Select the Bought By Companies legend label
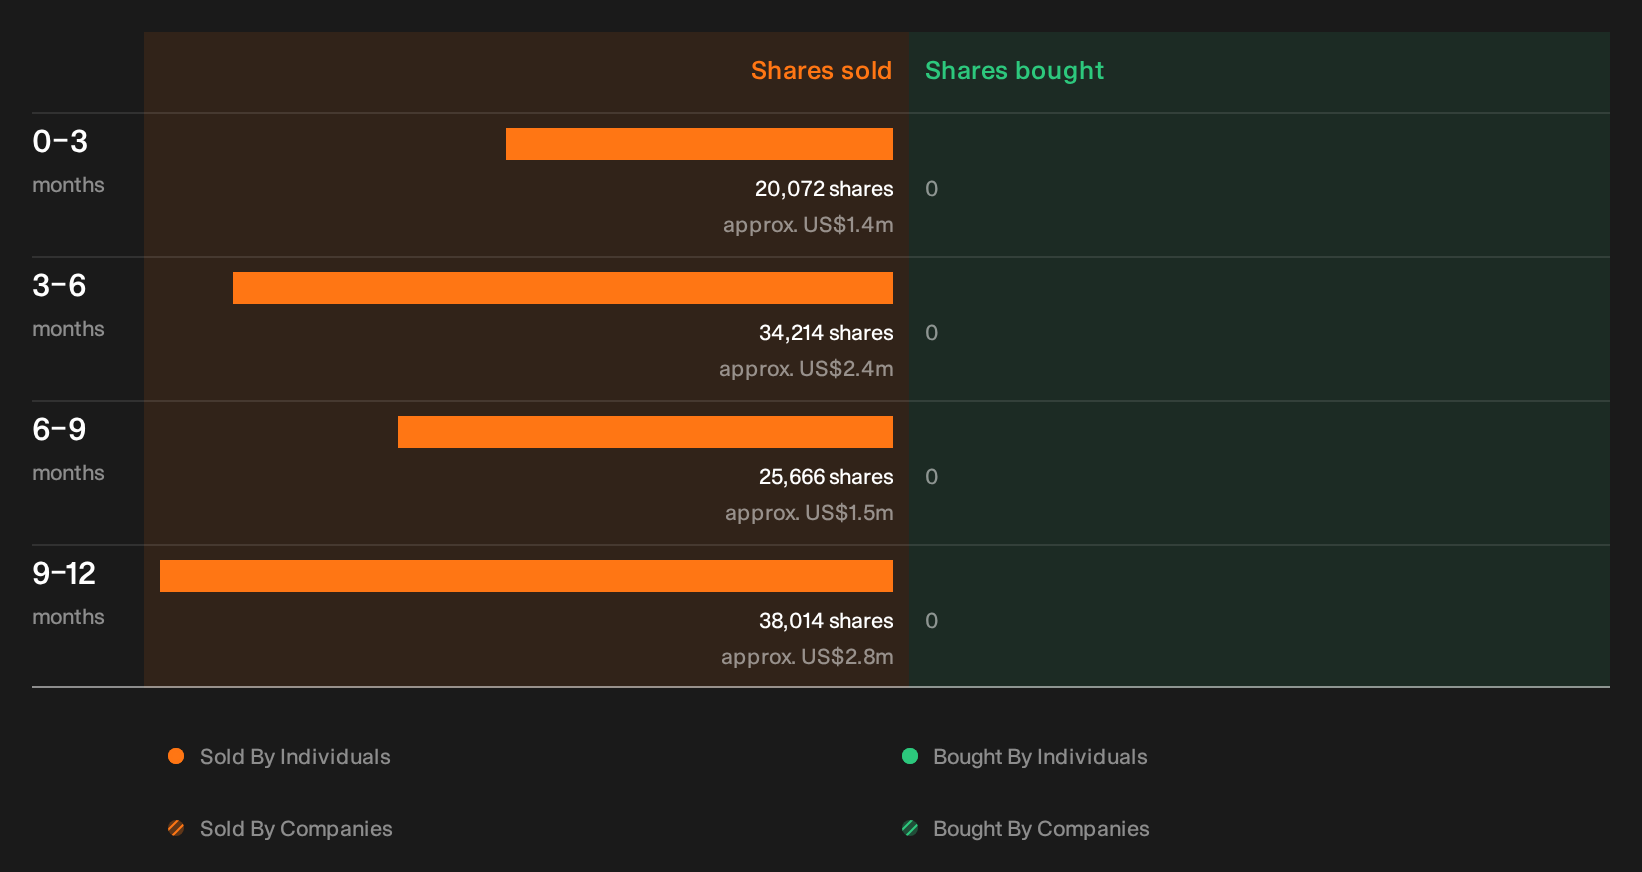The height and width of the screenshot is (872, 1642). coord(1041,829)
